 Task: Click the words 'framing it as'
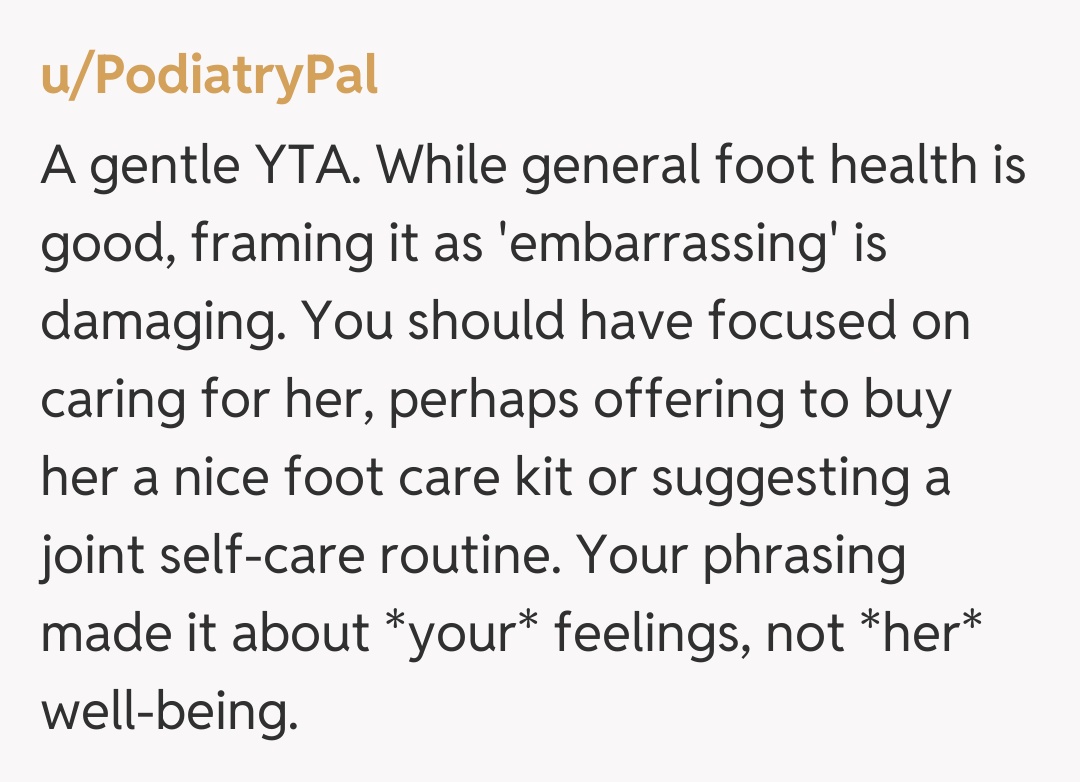tap(339, 244)
